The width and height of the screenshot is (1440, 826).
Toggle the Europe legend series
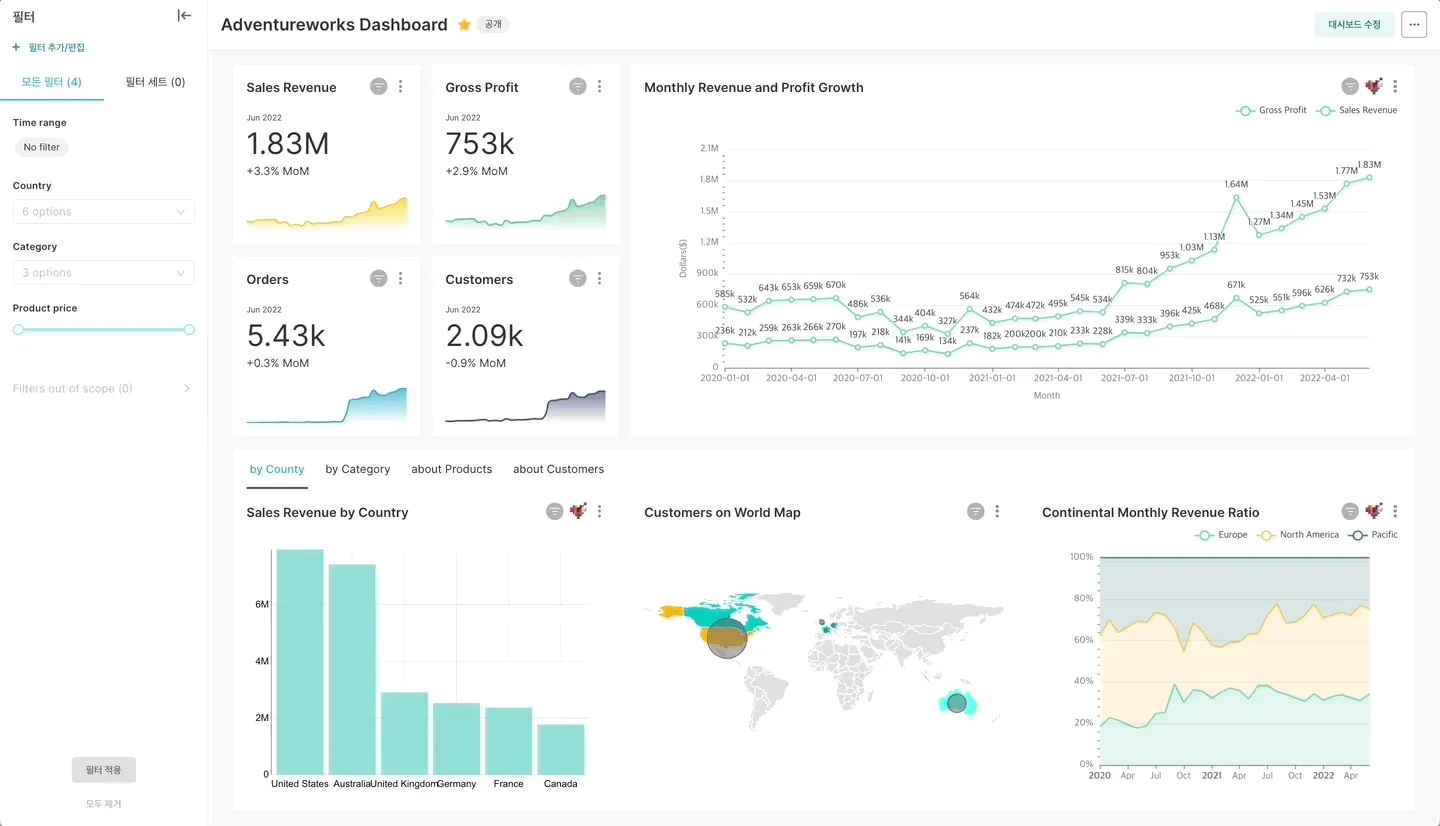[x=1221, y=535]
